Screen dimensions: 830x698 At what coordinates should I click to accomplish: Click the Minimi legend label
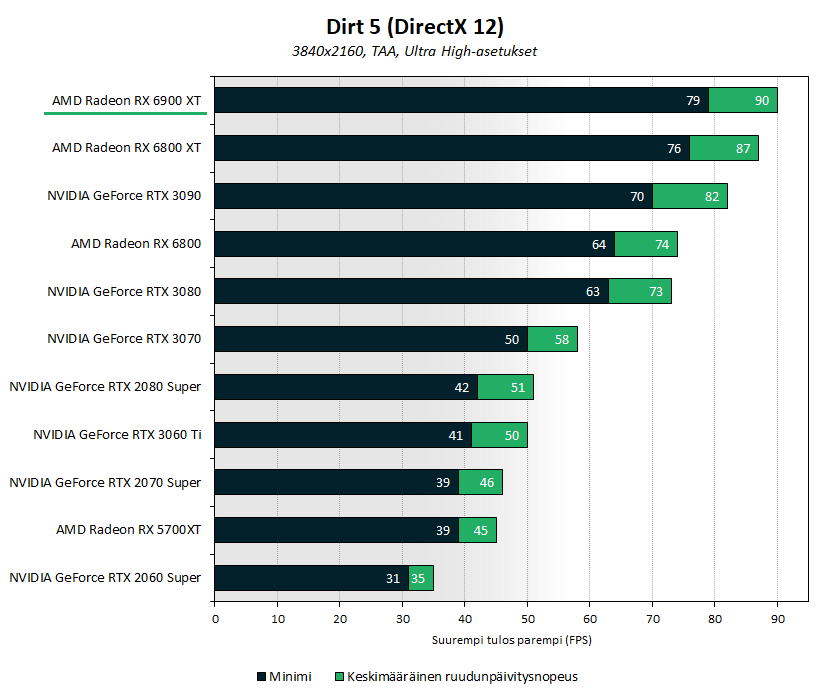pos(290,677)
